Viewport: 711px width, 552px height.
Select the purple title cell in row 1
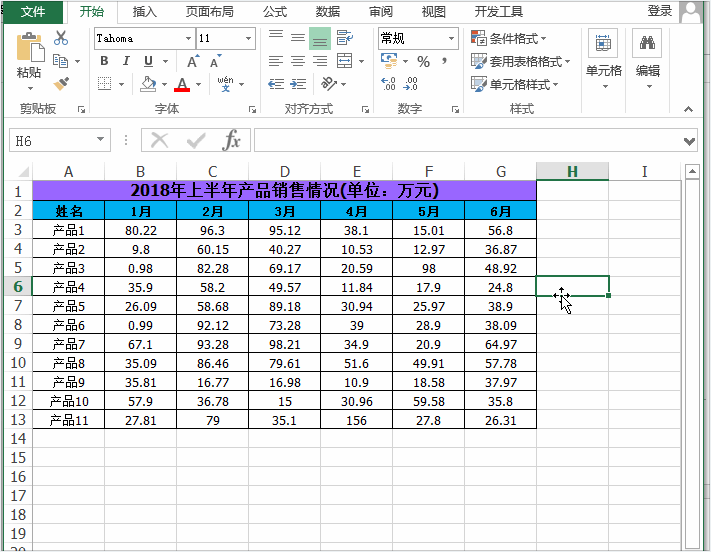[x=284, y=191]
